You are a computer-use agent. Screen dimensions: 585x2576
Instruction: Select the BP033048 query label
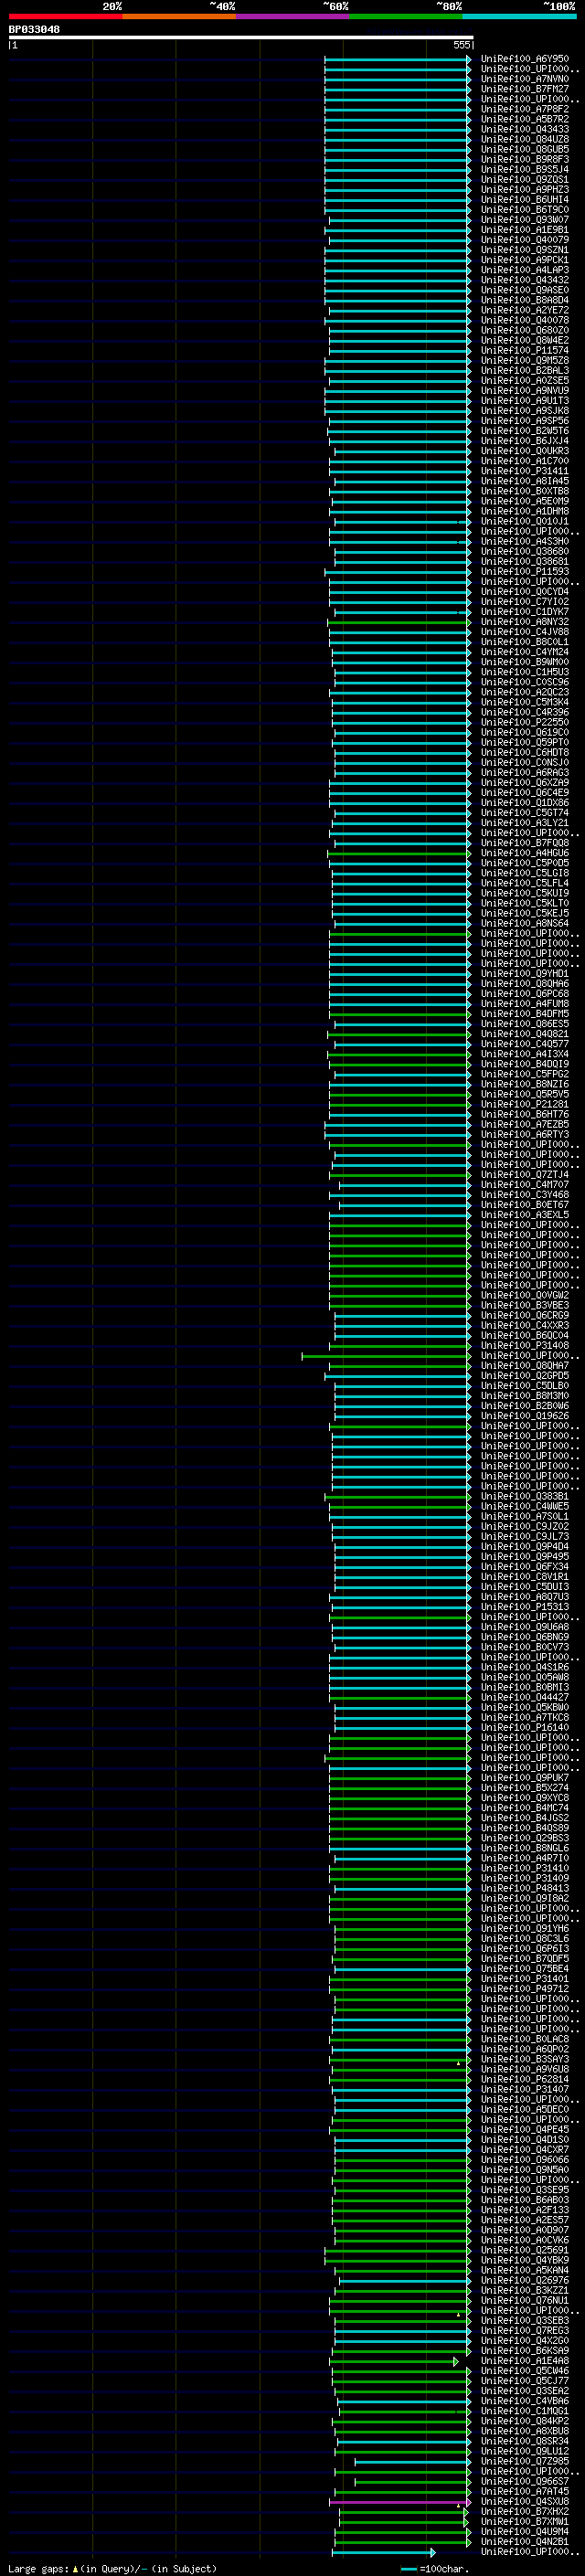pos(34,29)
